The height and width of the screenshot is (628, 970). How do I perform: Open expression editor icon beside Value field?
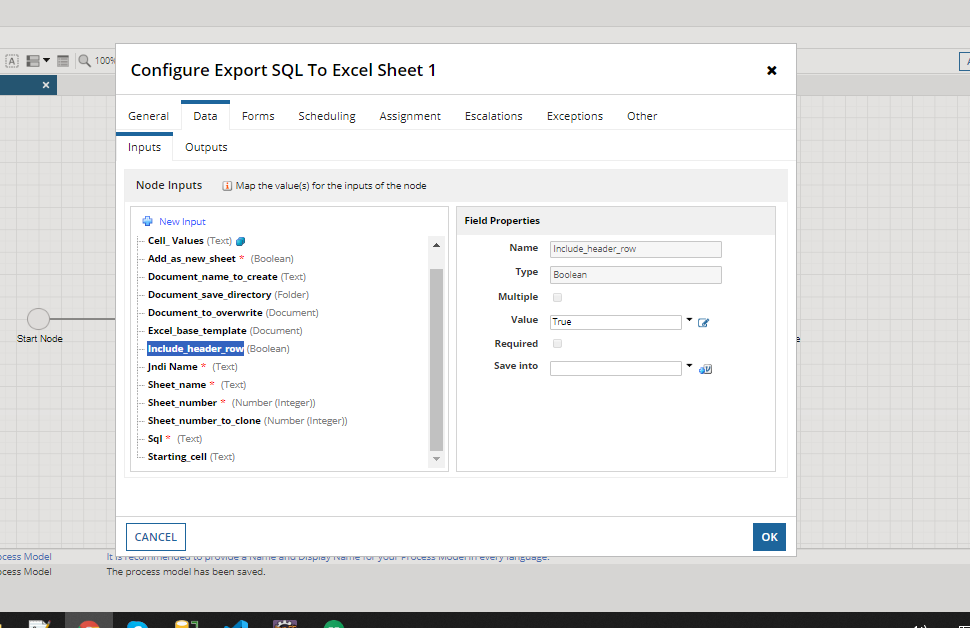[703, 322]
